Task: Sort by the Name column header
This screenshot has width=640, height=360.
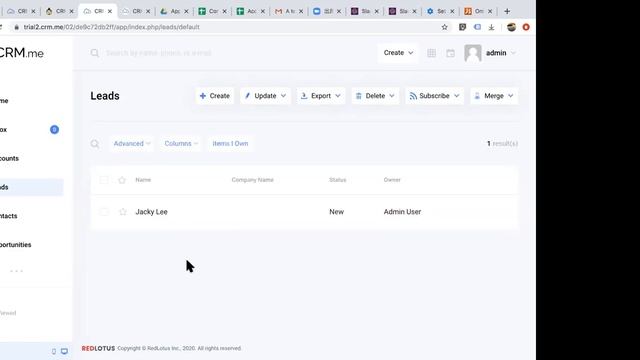Action: coord(143,180)
